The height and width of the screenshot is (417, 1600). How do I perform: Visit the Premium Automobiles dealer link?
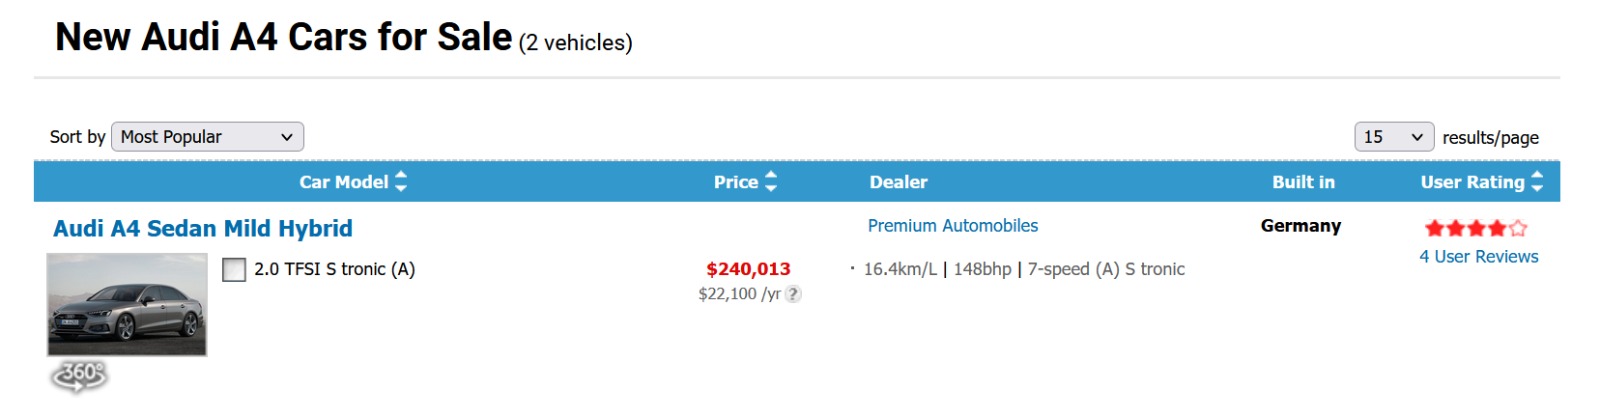[x=952, y=226]
